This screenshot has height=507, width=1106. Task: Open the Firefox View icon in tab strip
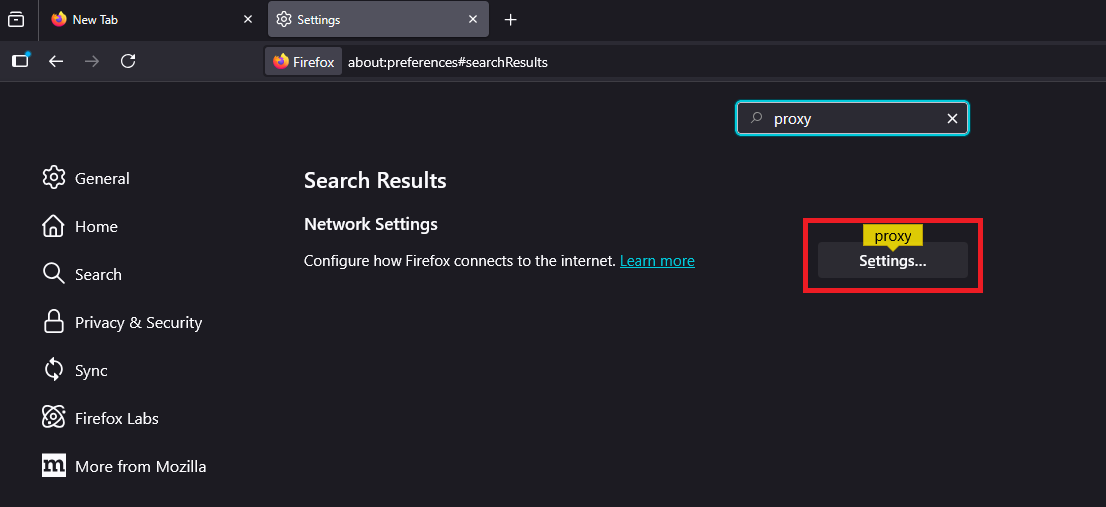coord(16,19)
